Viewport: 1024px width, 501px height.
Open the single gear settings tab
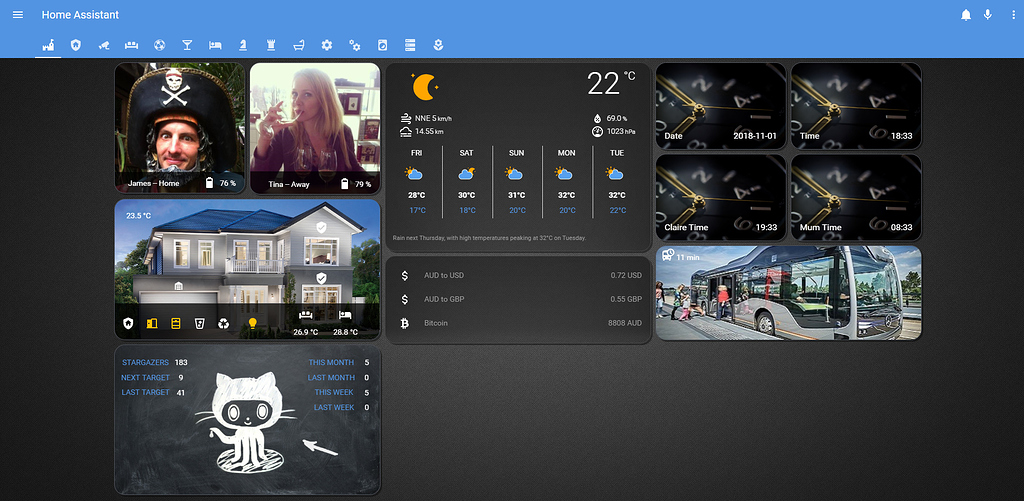click(327, 45)
